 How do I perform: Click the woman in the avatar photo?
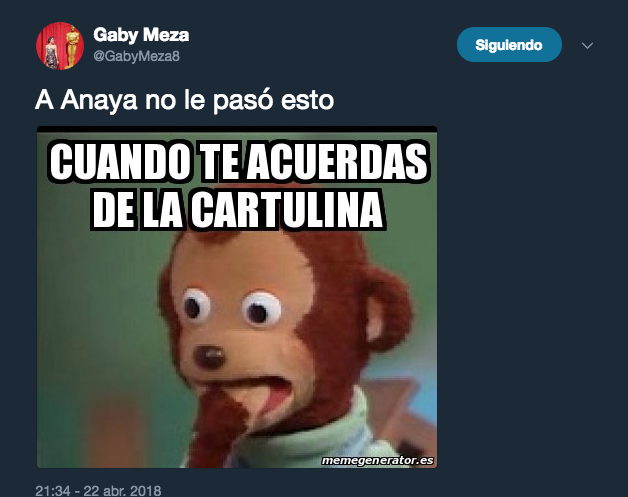52,52
